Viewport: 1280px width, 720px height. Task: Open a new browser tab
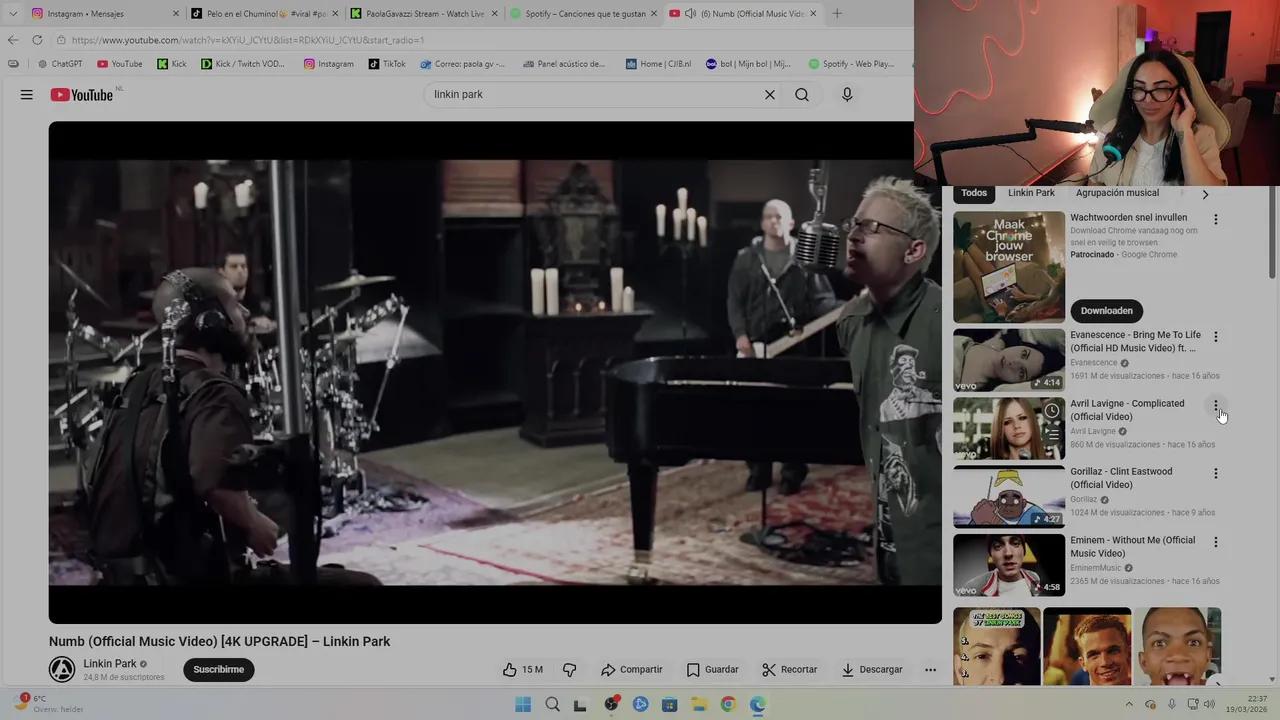(837, 14)
